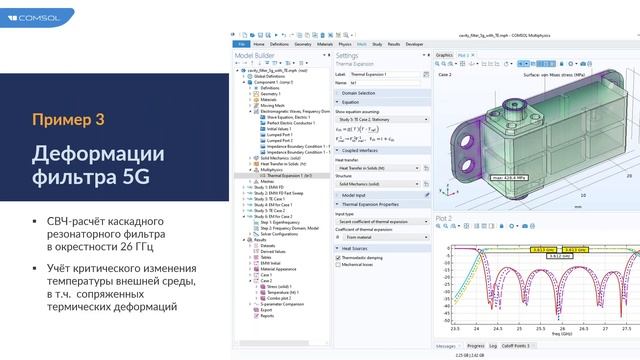Viewport: 640px width, 360px height.
Task: Click go-to-source icon beside Structure dropdown
Action: coord(426,184)
